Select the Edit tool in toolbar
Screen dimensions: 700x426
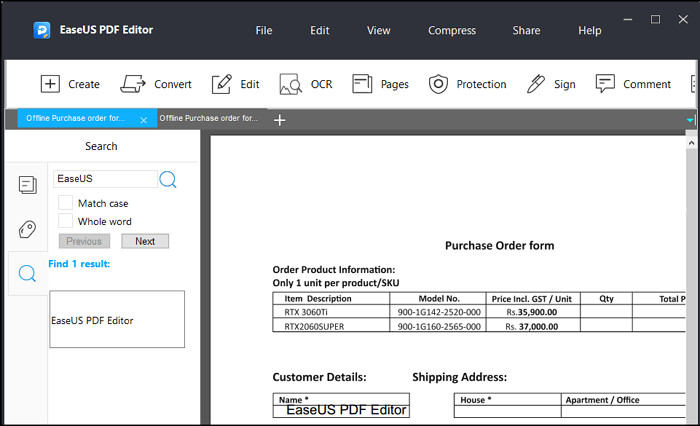pyautogui.click(x=235, y=84)
